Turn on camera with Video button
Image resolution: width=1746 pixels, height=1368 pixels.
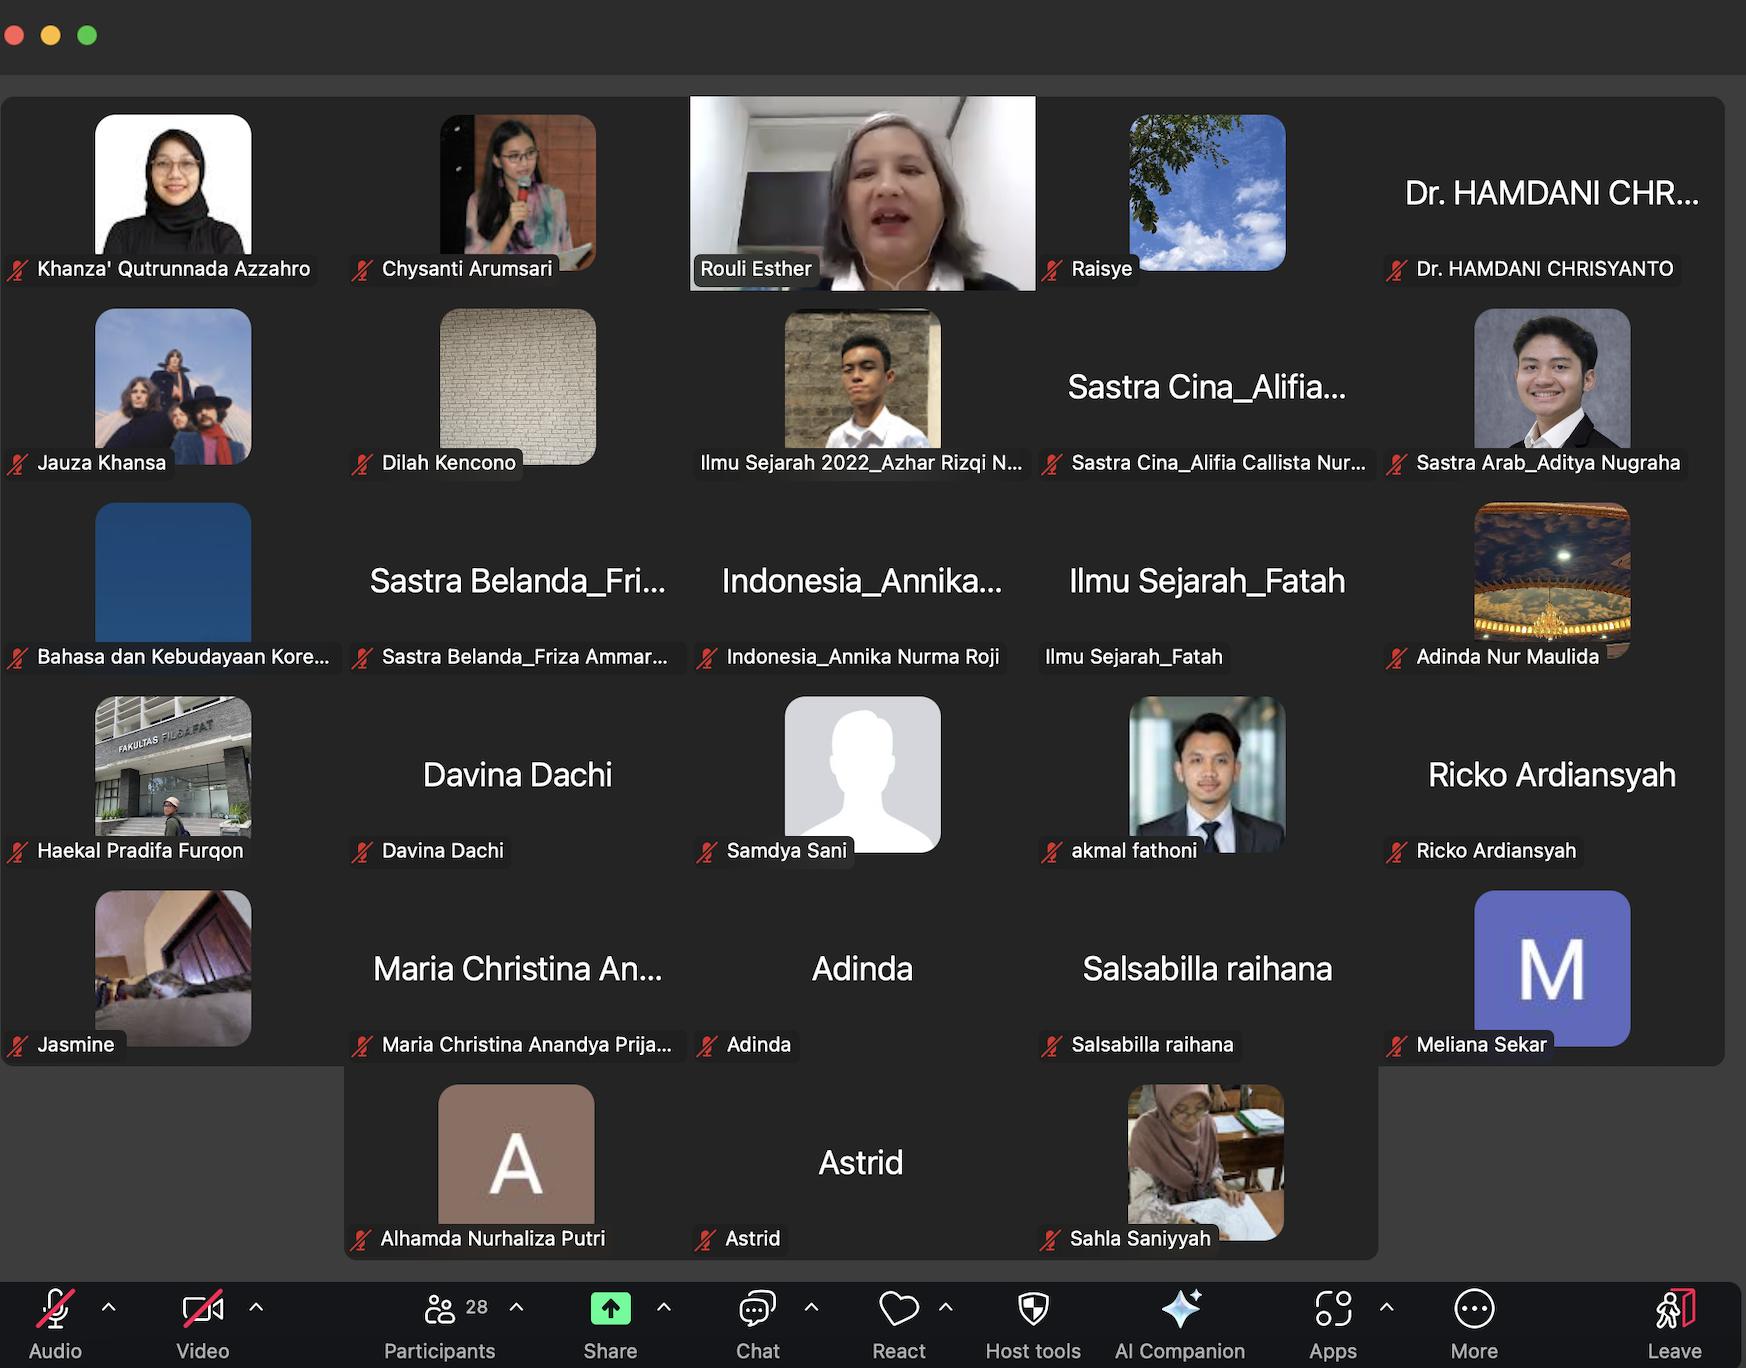tap(202, 1309)
